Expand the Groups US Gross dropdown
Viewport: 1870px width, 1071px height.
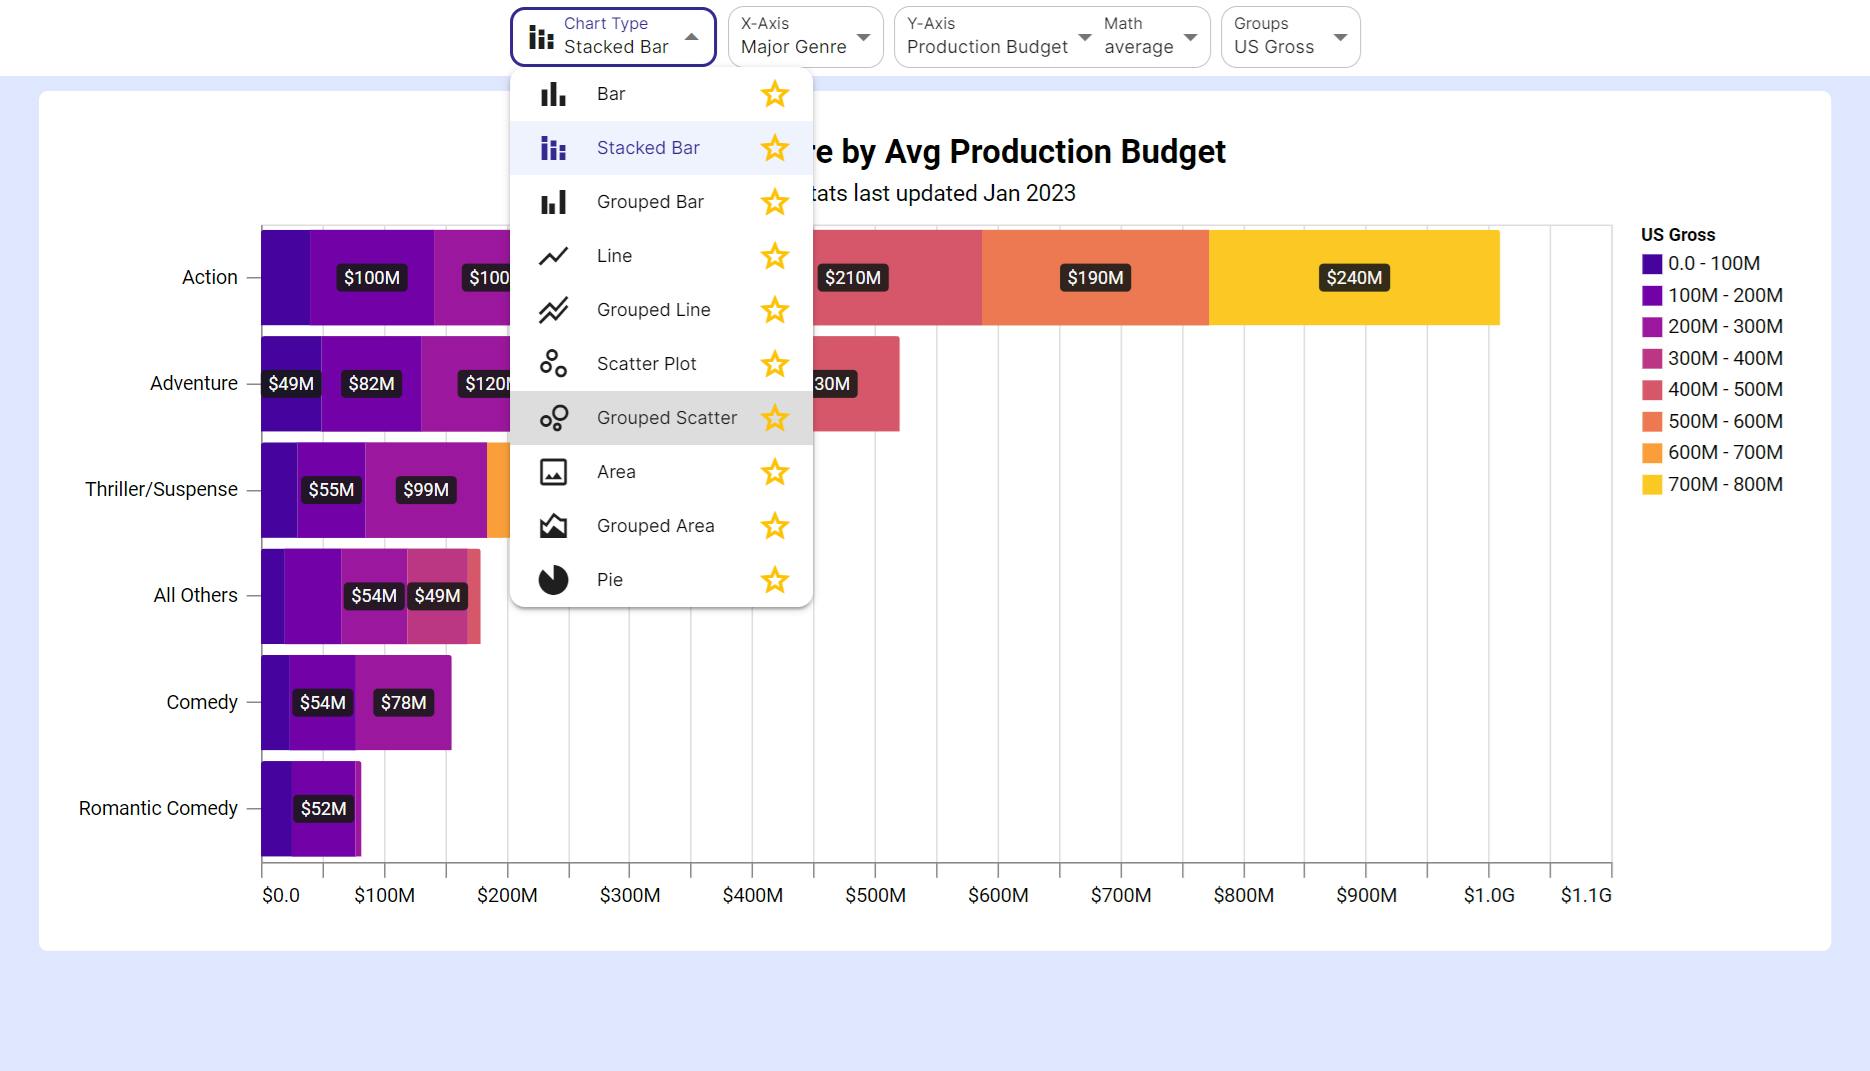(x=1290, y=37)
